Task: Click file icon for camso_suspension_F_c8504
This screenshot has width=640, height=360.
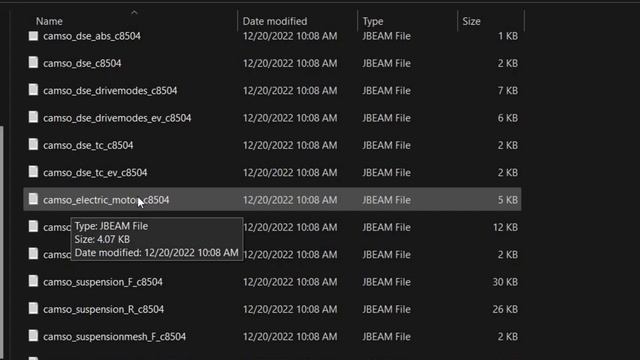Action: [33, 282]
